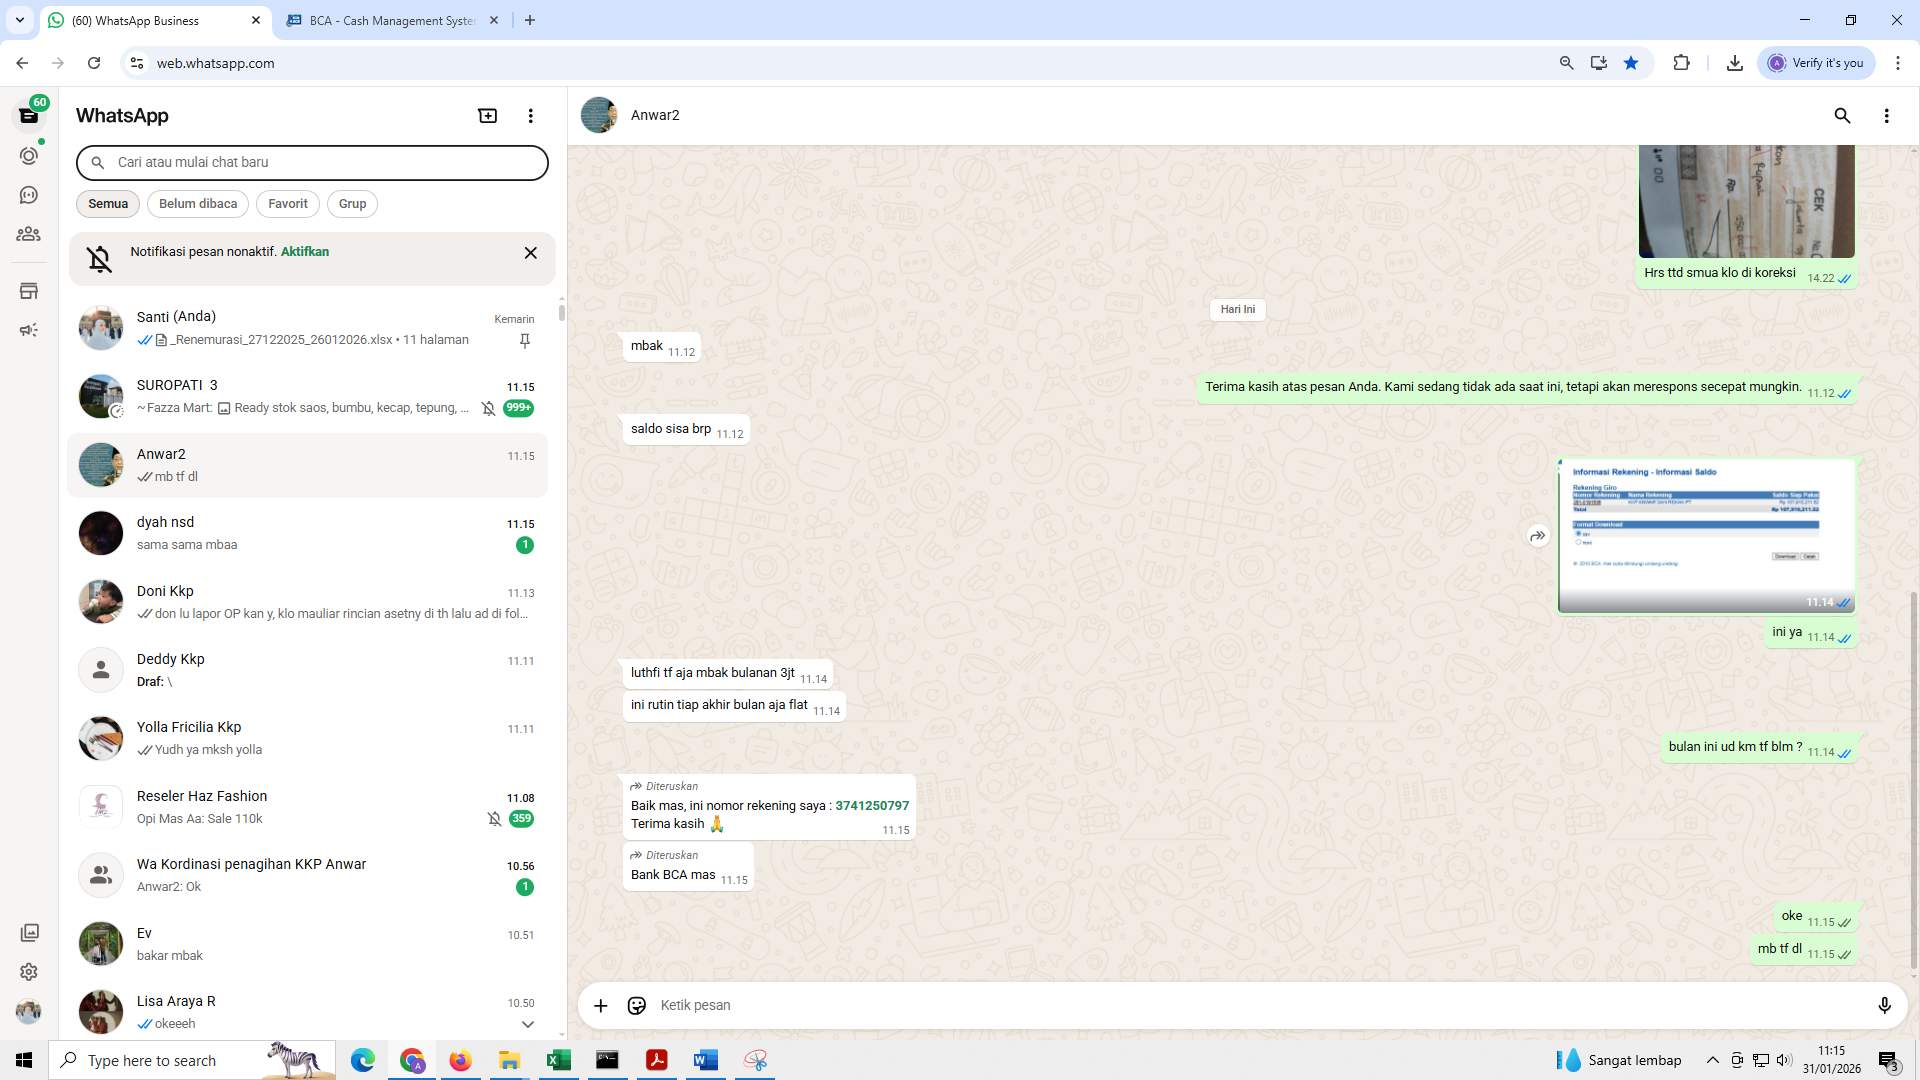Open the Channels icon in the sidebar
Screen dimensions: 1920x1080
[29, 194]
